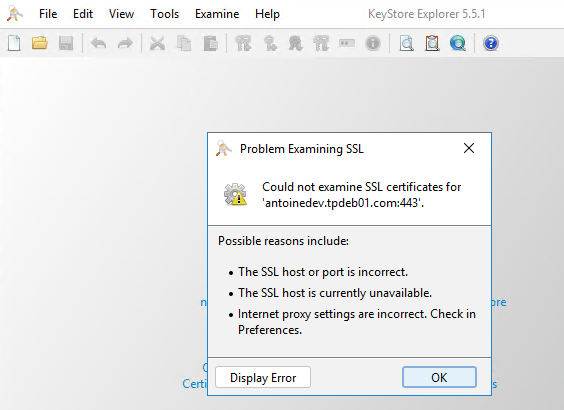Viewport: 564px width, 410px height.
Task: Click 'The SSL host is currently unavailable.'
Action: coord(335,293)
